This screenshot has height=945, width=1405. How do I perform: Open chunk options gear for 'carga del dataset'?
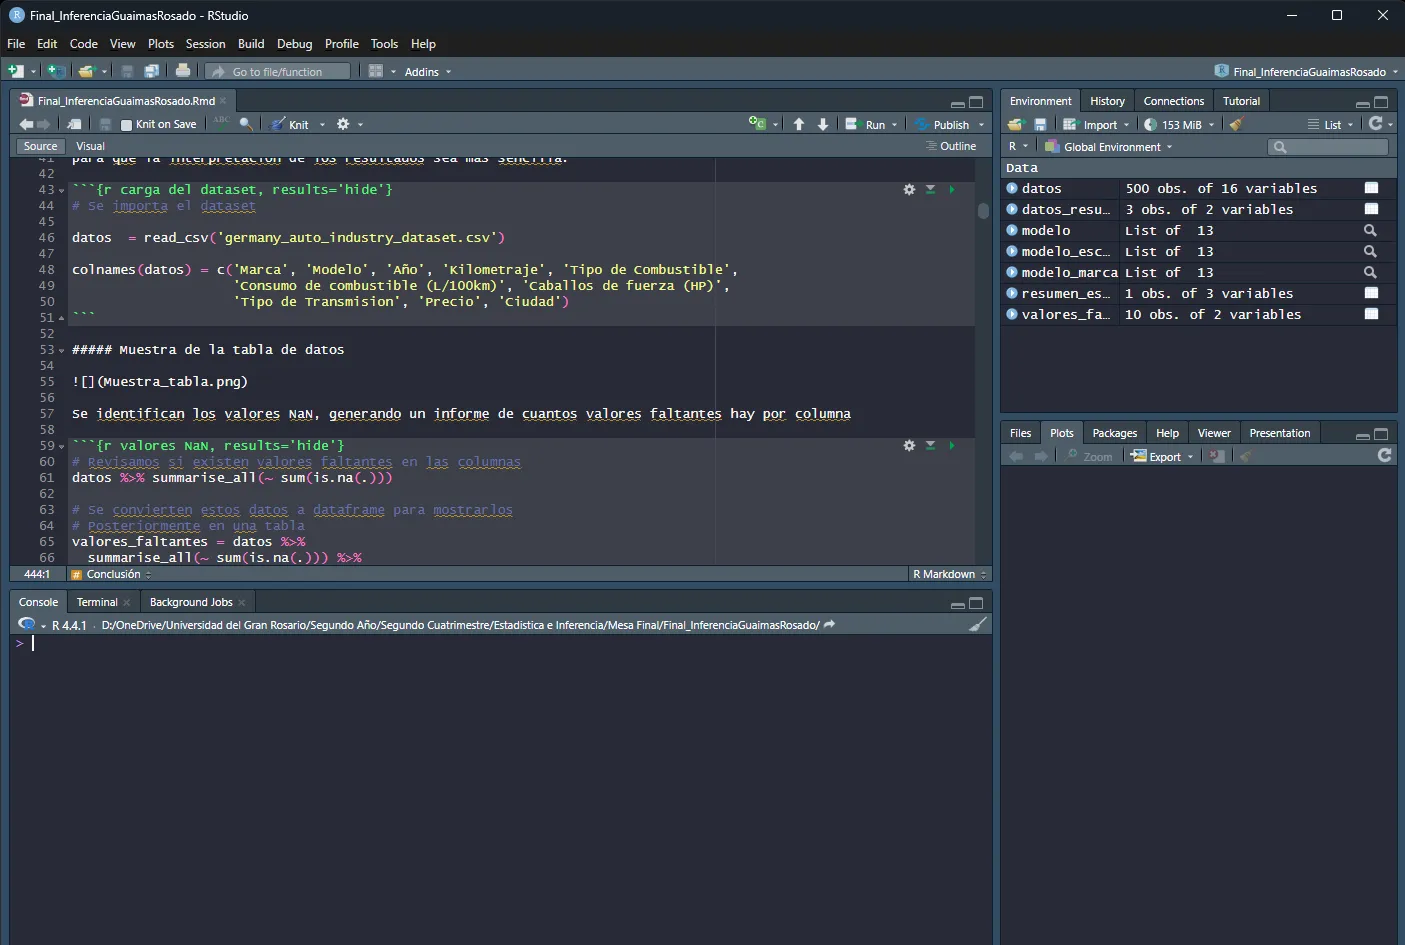point(909,189)
